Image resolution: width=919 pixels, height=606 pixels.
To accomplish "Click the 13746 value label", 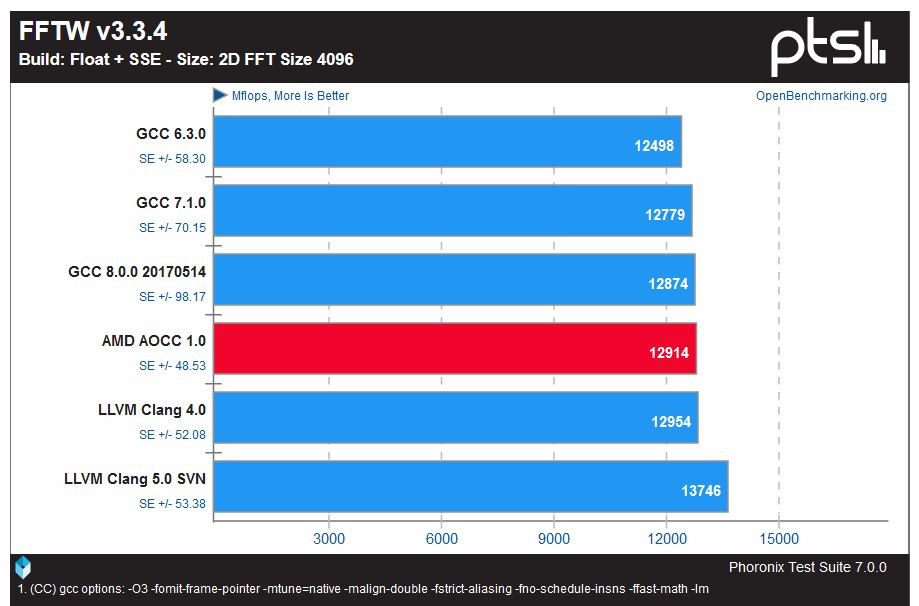I will [701, 491].
